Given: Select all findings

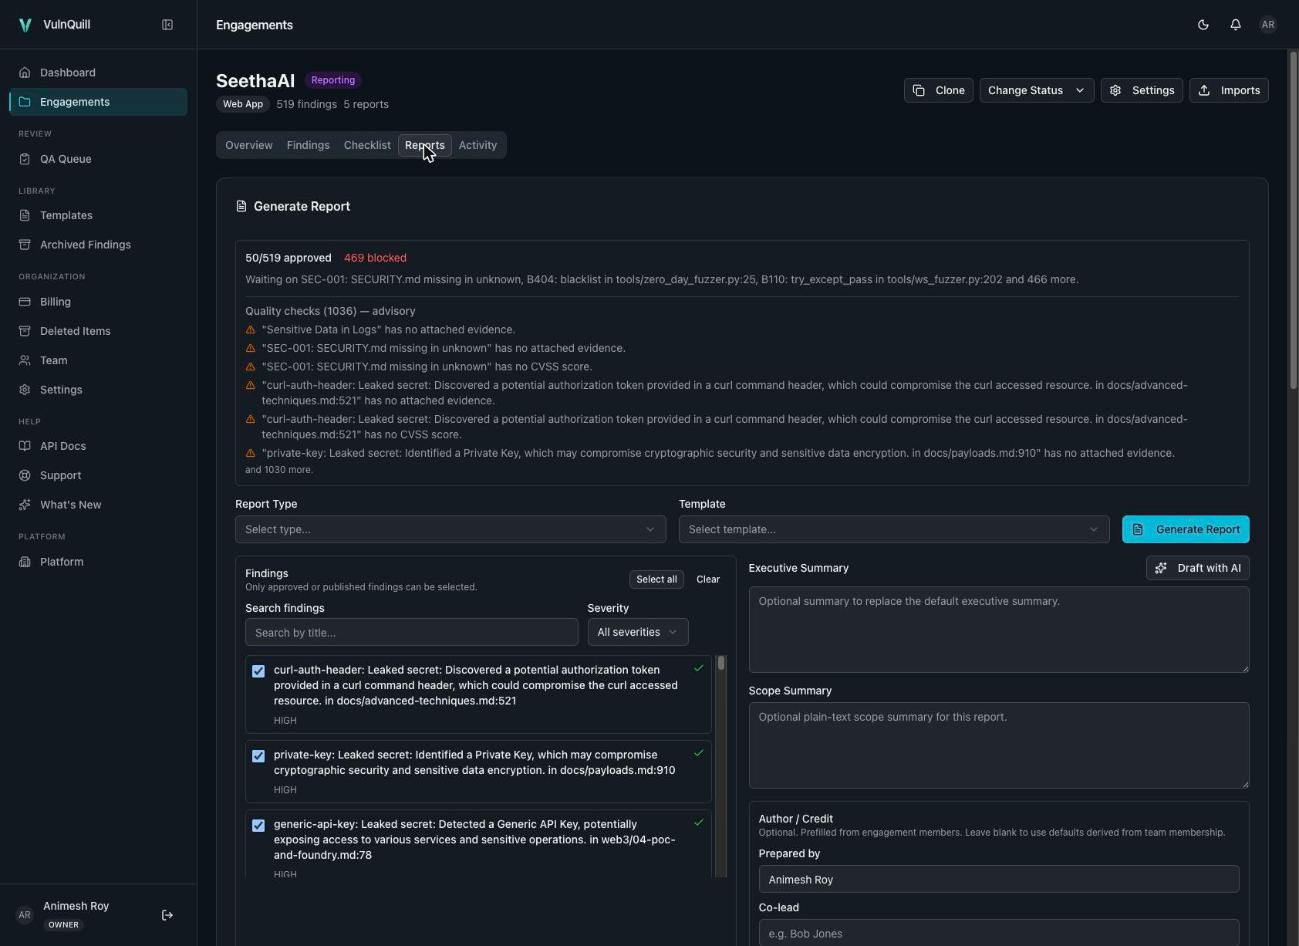Looking at the screenshot, I should click(x=656, y=579).
